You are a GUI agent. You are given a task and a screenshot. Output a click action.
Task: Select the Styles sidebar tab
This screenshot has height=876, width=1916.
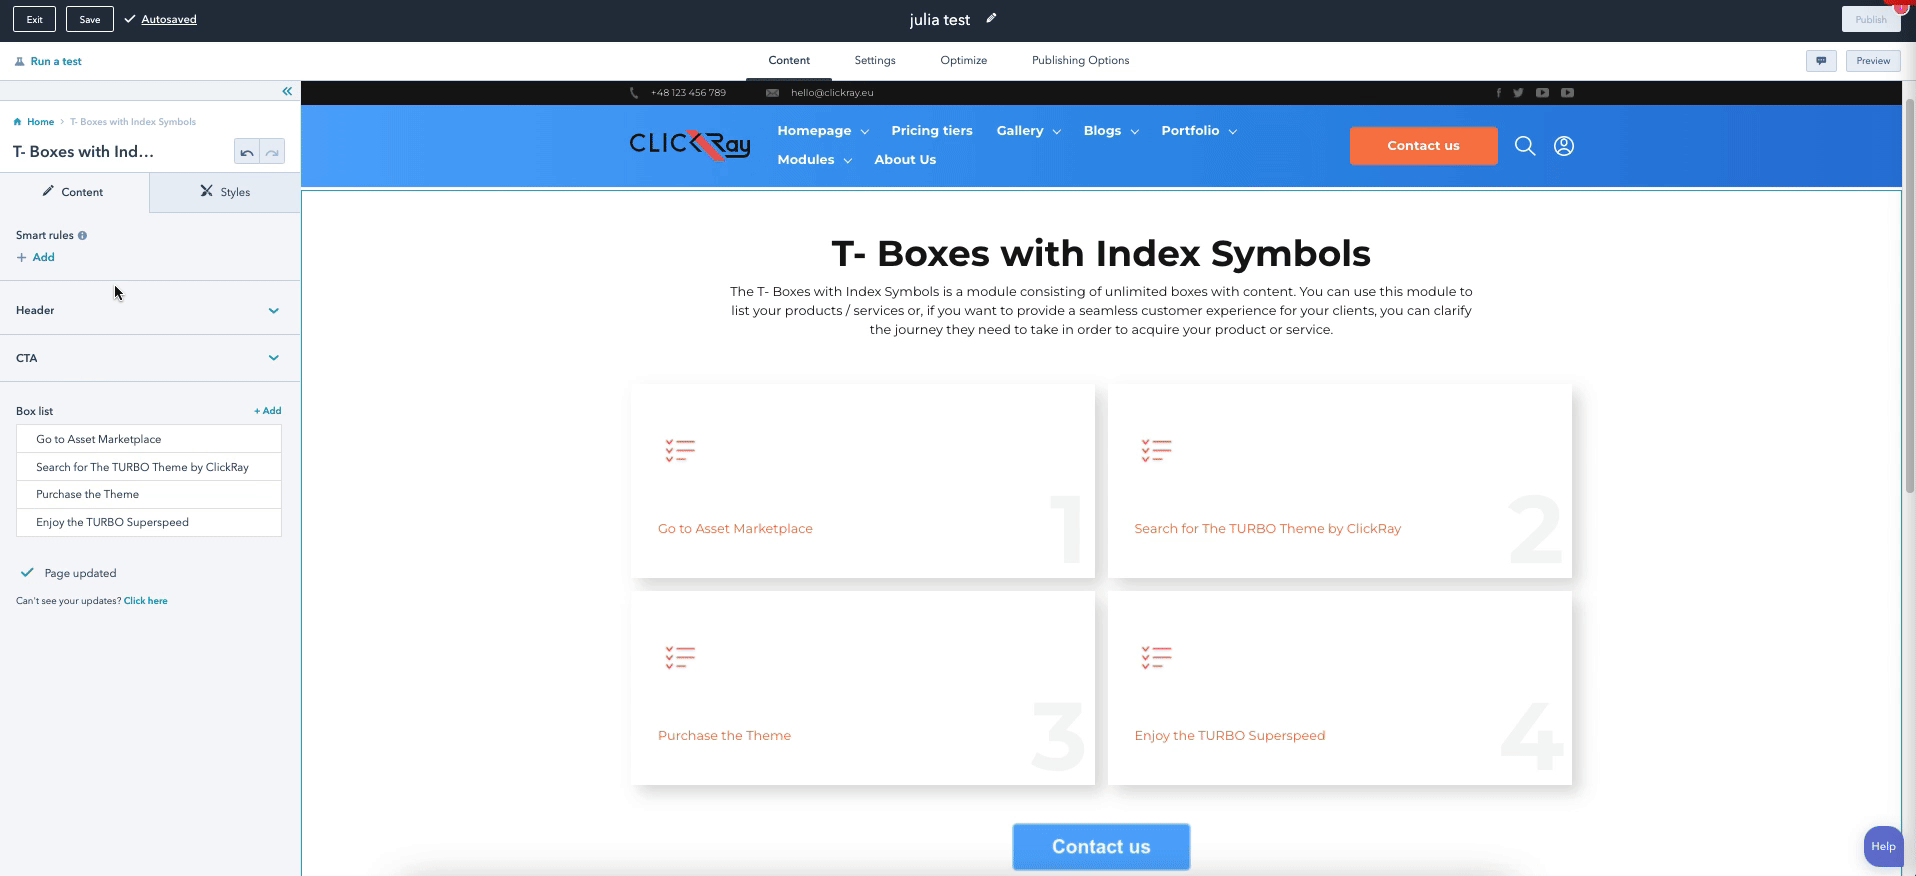(225, 192)
